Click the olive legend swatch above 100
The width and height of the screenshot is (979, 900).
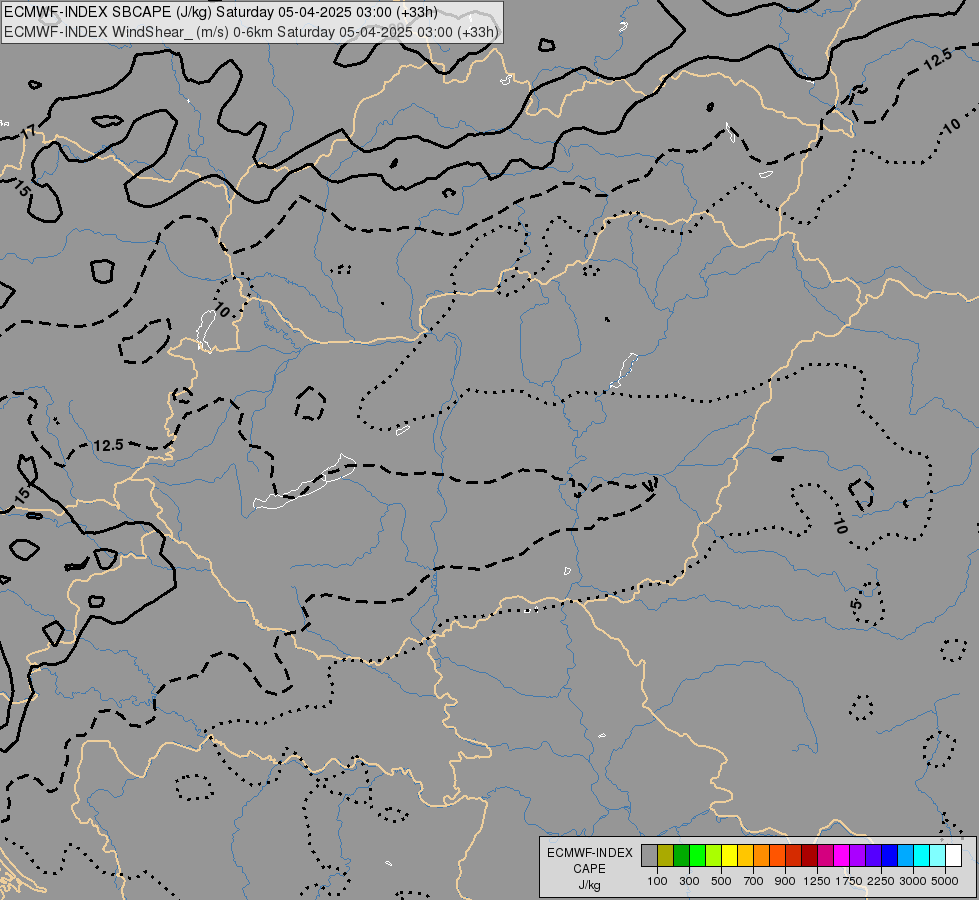click(x=666, y=856)
